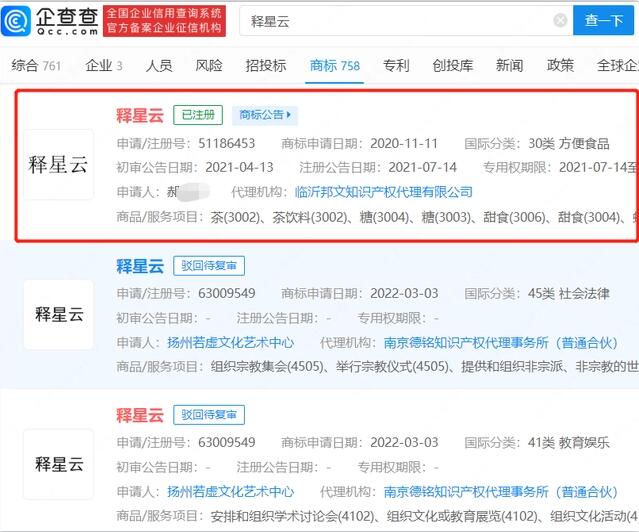The height and width of the screenshot is (532, 639).
Task: Open 南京德铭知识产权代理事务所 agency in 45类 result
Action: click(x=500, y=342)
